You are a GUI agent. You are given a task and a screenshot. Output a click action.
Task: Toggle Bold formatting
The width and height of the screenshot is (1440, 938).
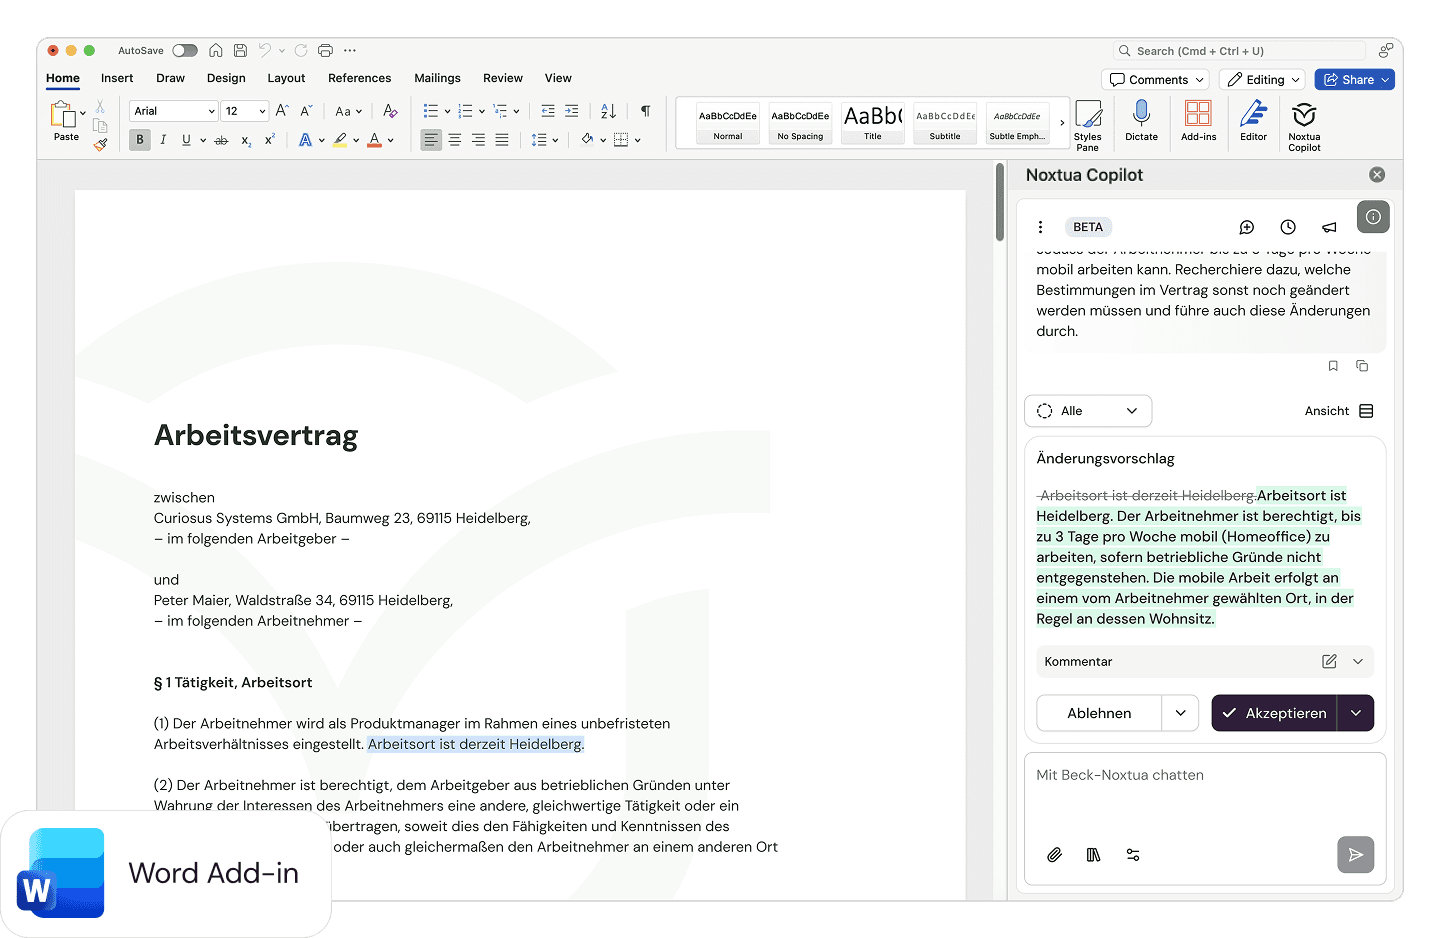tap(140, 140)
